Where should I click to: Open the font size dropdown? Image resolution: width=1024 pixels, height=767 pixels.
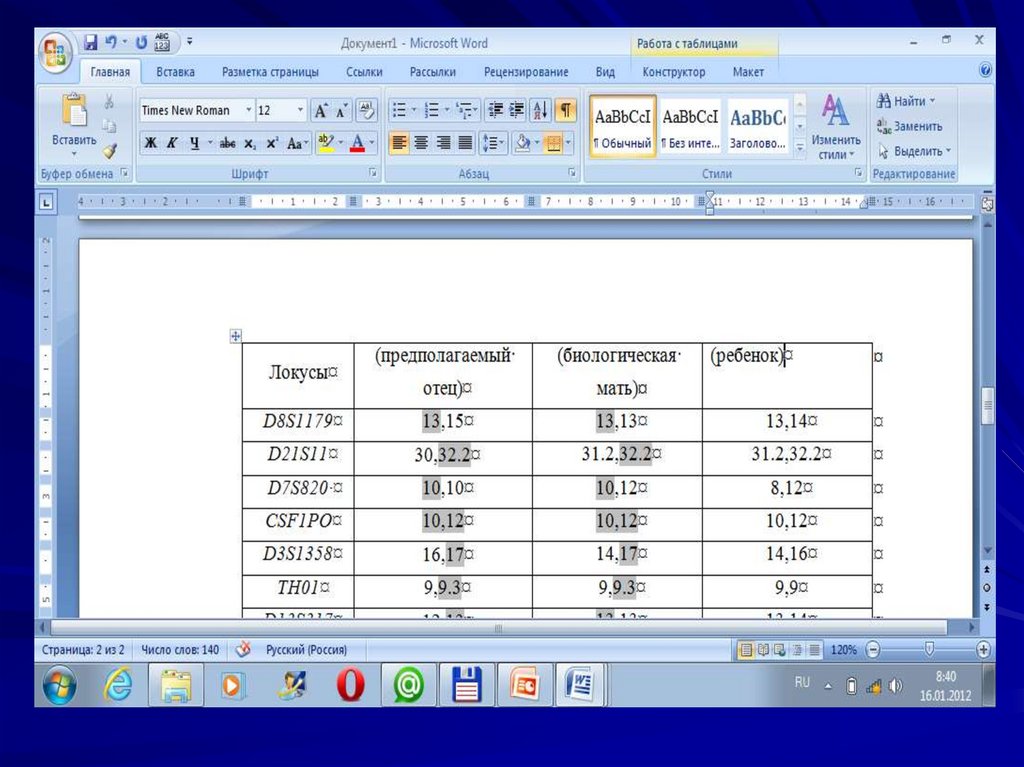[x=300, y=110]
